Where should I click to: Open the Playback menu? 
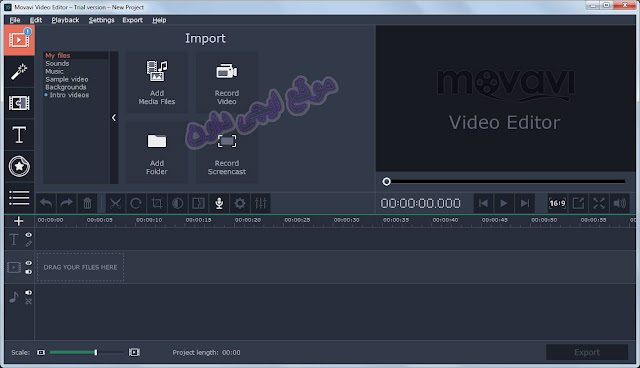(x=65, y=20)
